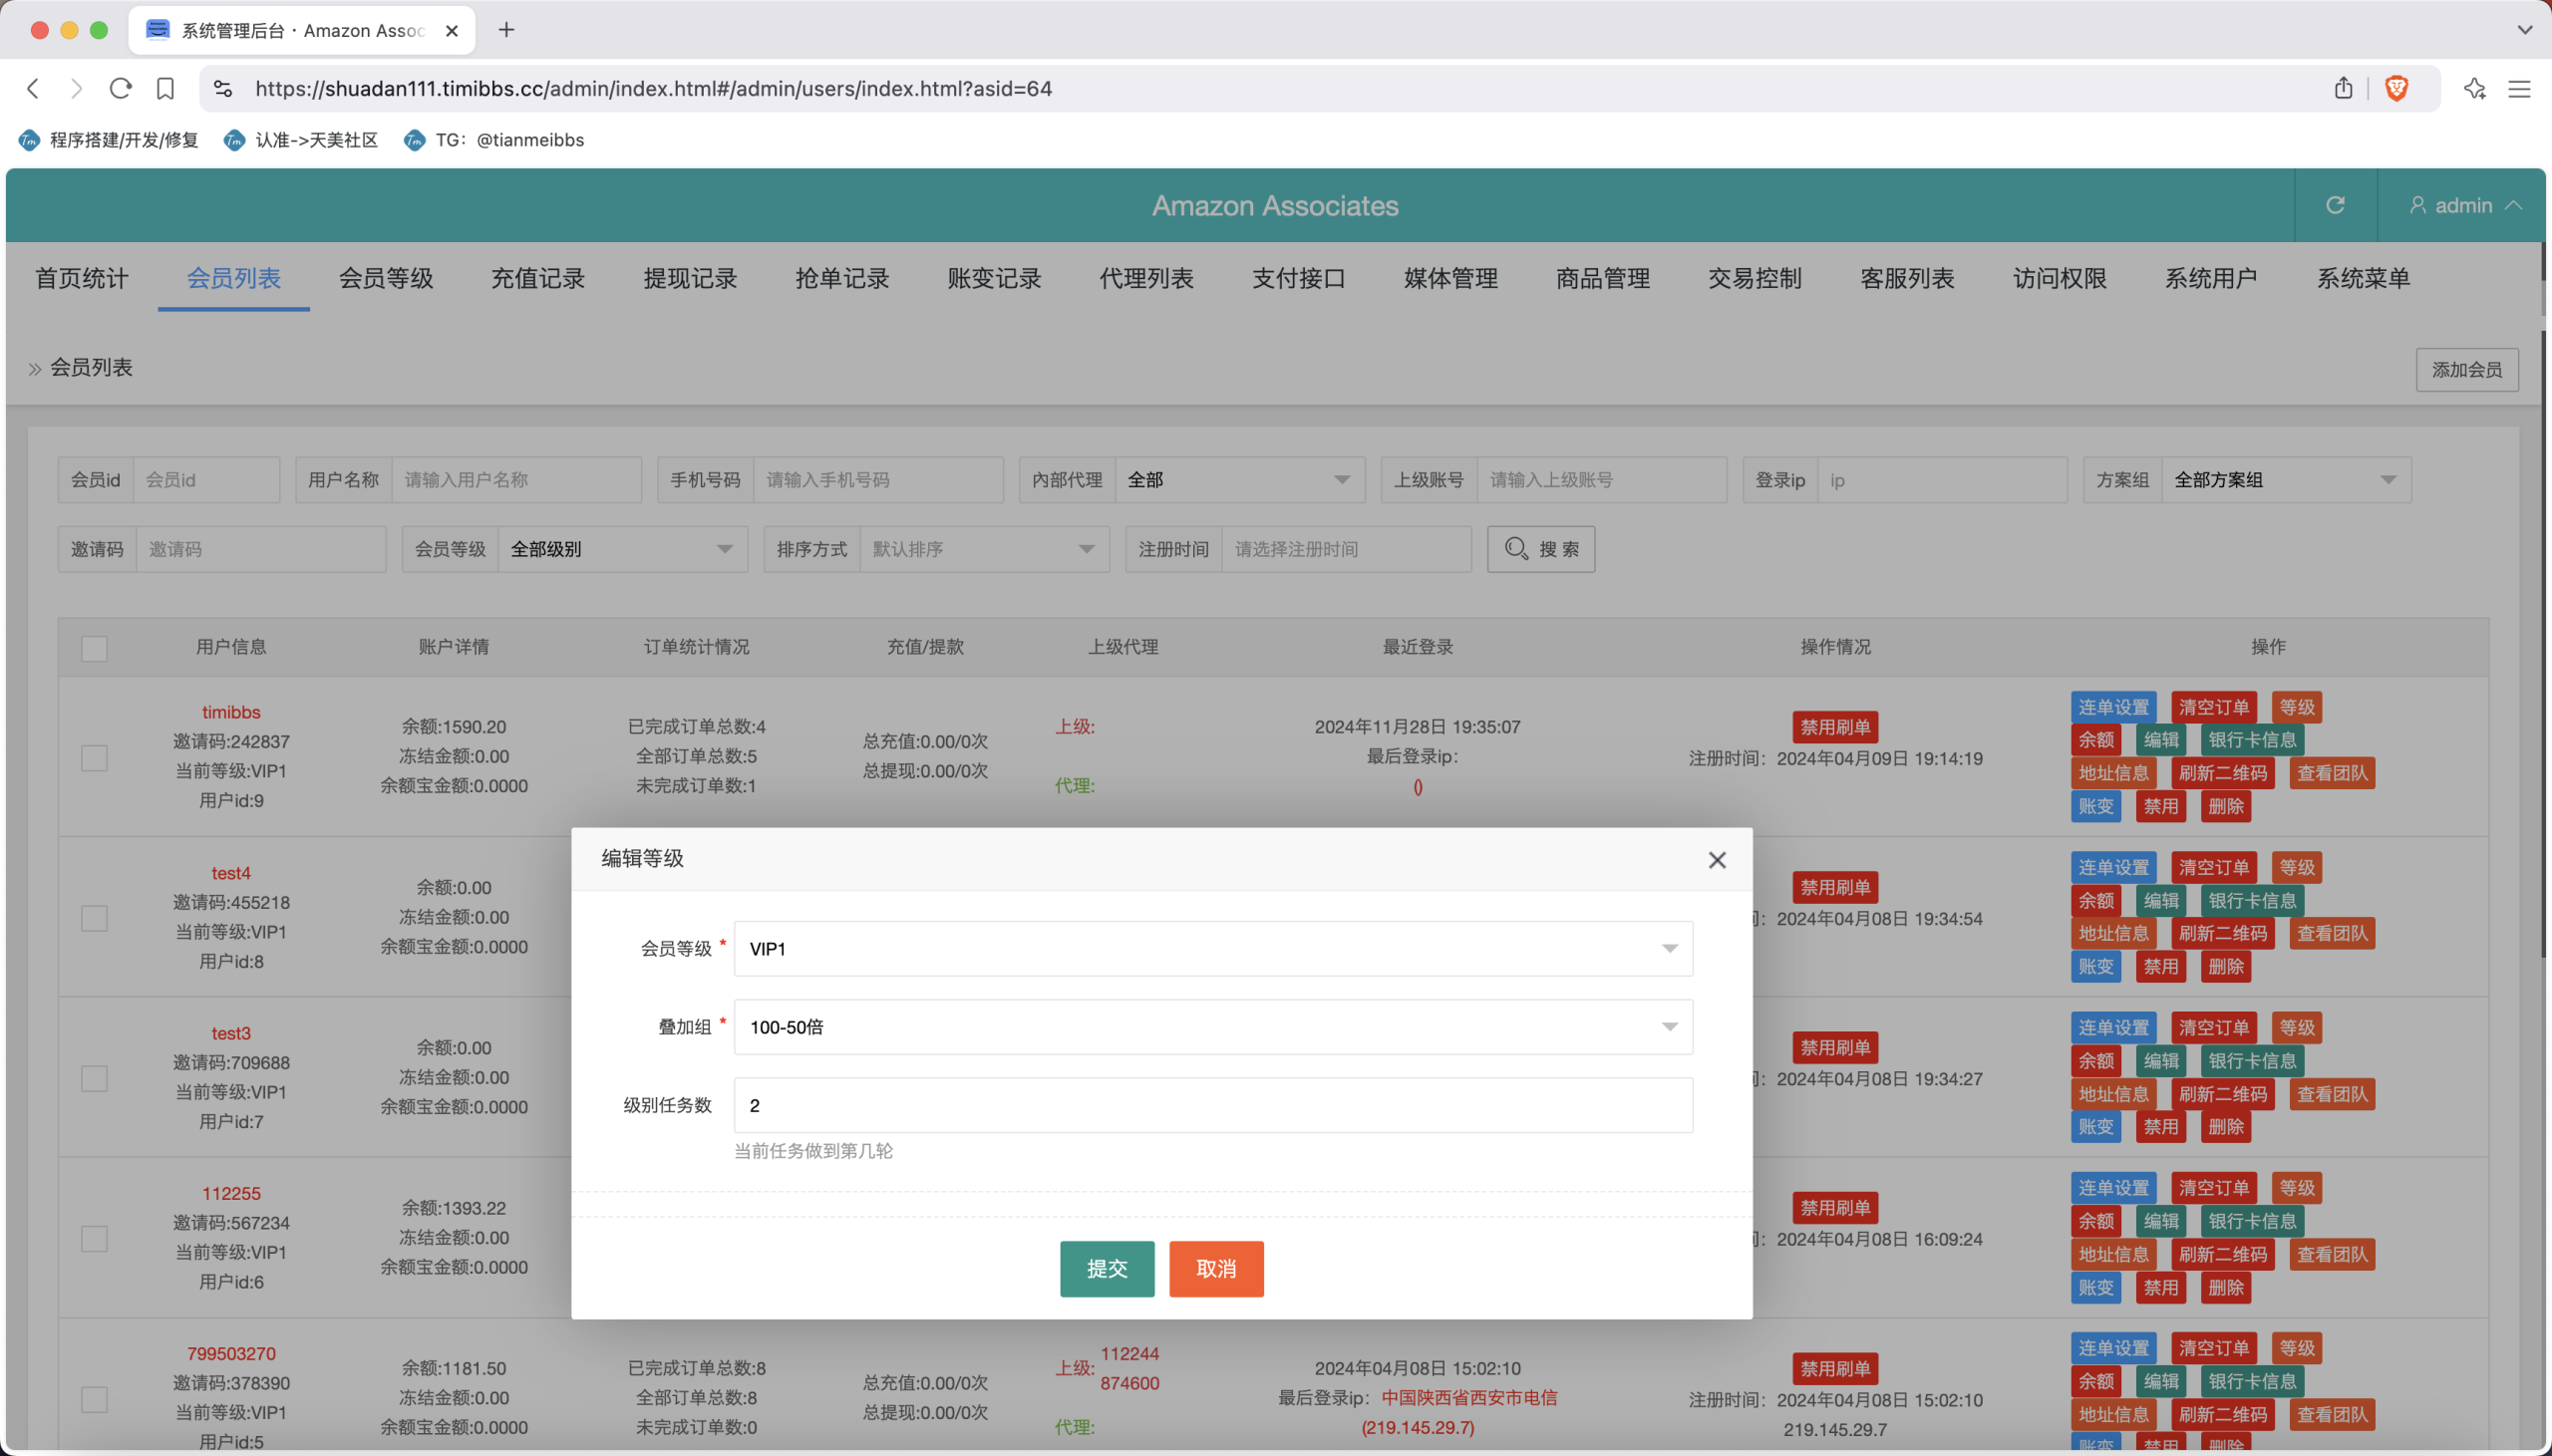Open the 交易控制 menu
The width and height of the screenshot is (2552, 1456).
[x=1754, y=278]
